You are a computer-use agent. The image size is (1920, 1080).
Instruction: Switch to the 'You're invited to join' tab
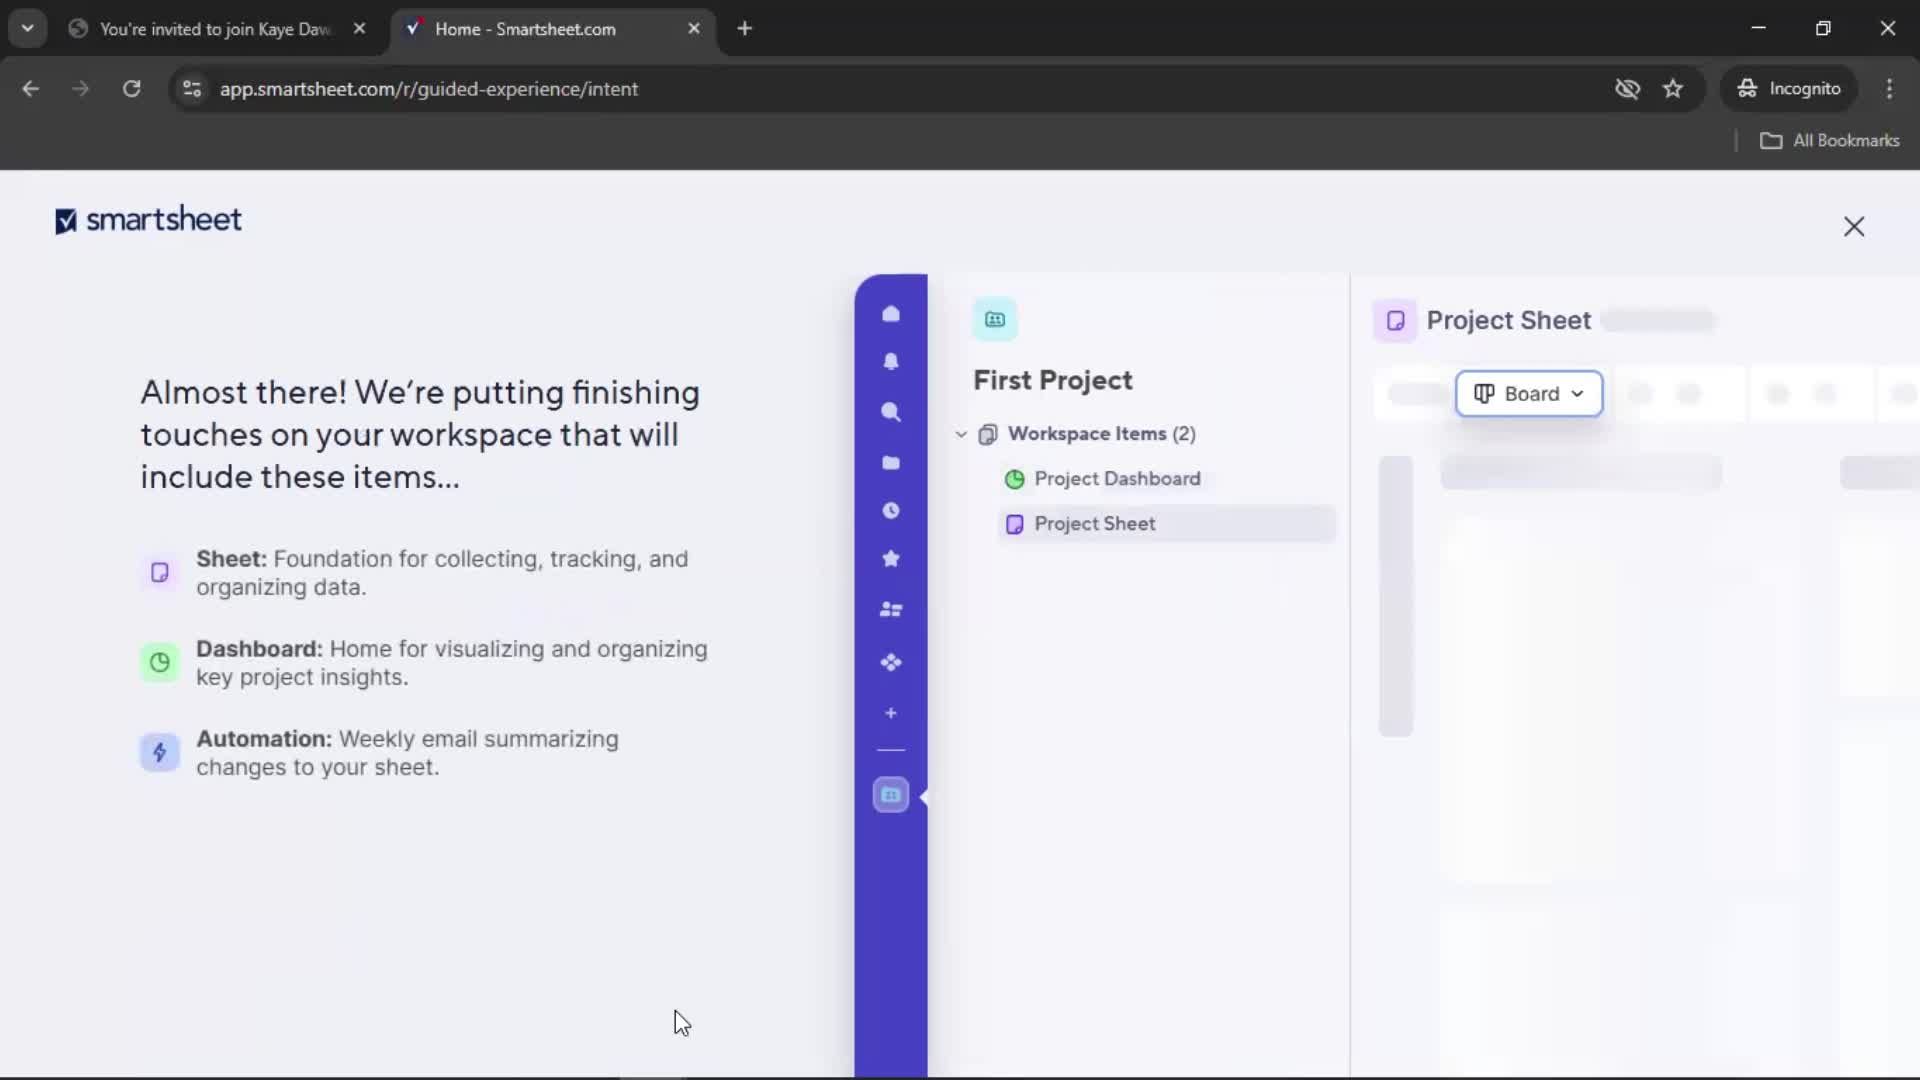pos(214,29)
